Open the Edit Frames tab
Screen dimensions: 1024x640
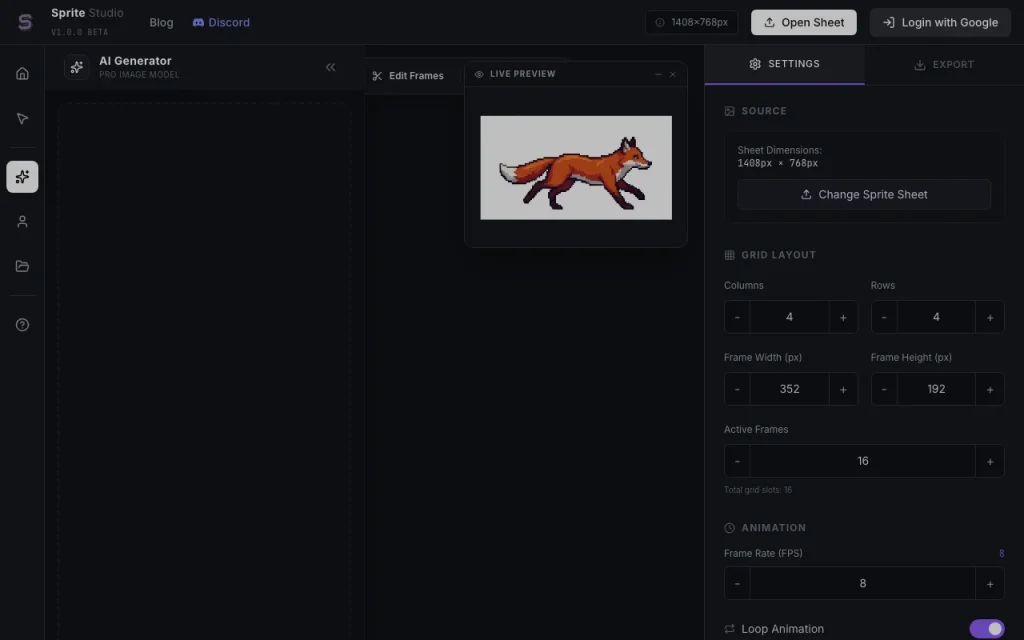[x=408, y=76]
